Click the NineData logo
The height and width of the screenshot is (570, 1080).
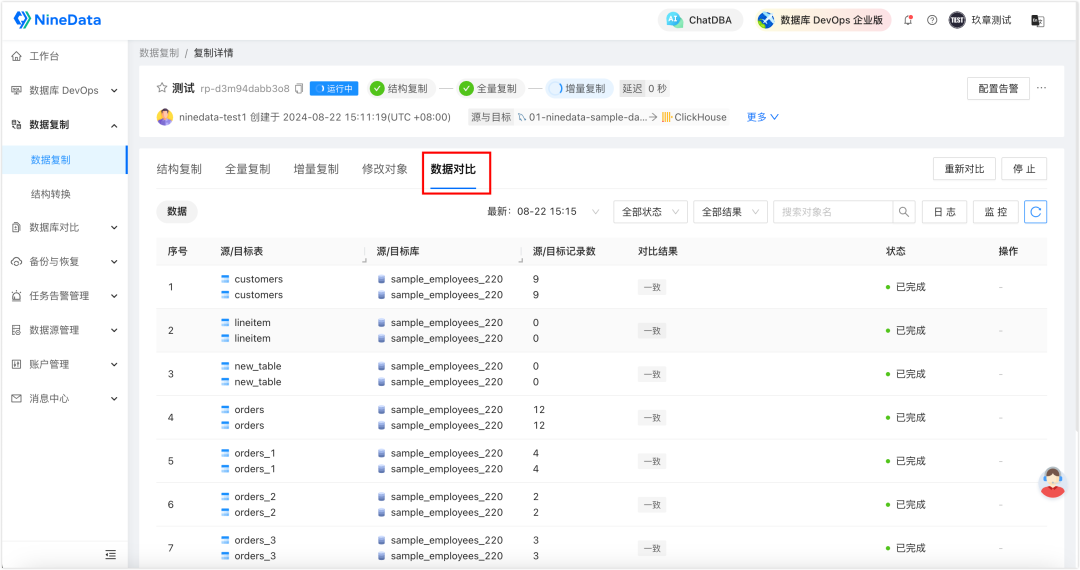click(x=57, y=20)
